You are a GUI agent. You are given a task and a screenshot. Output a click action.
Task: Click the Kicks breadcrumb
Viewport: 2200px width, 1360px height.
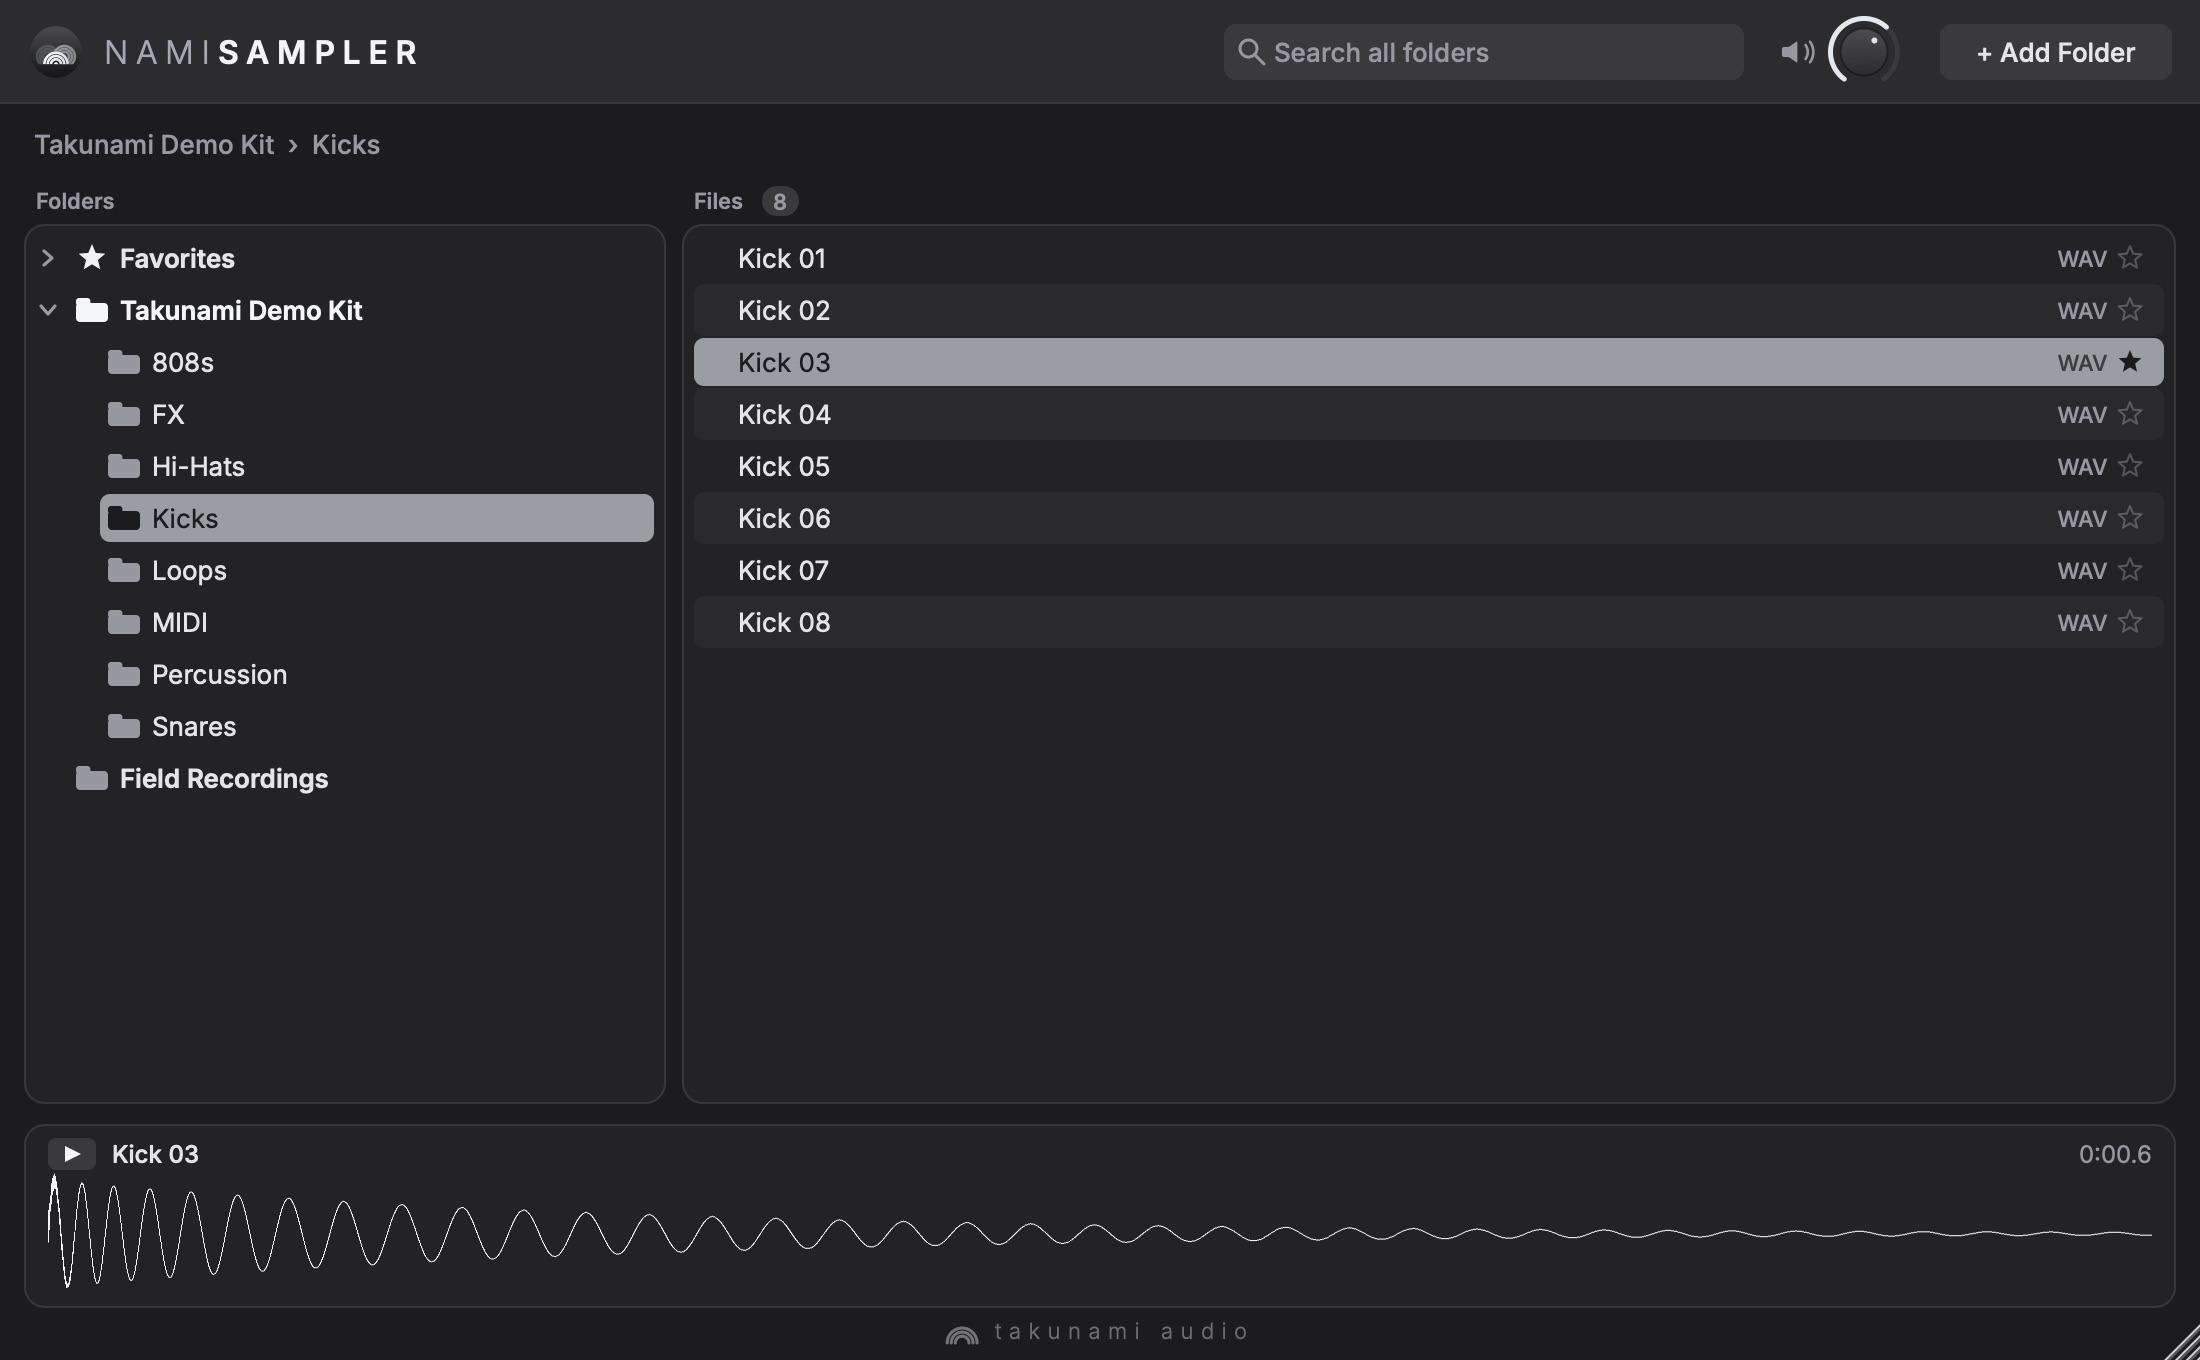click(x=346, y=145)
